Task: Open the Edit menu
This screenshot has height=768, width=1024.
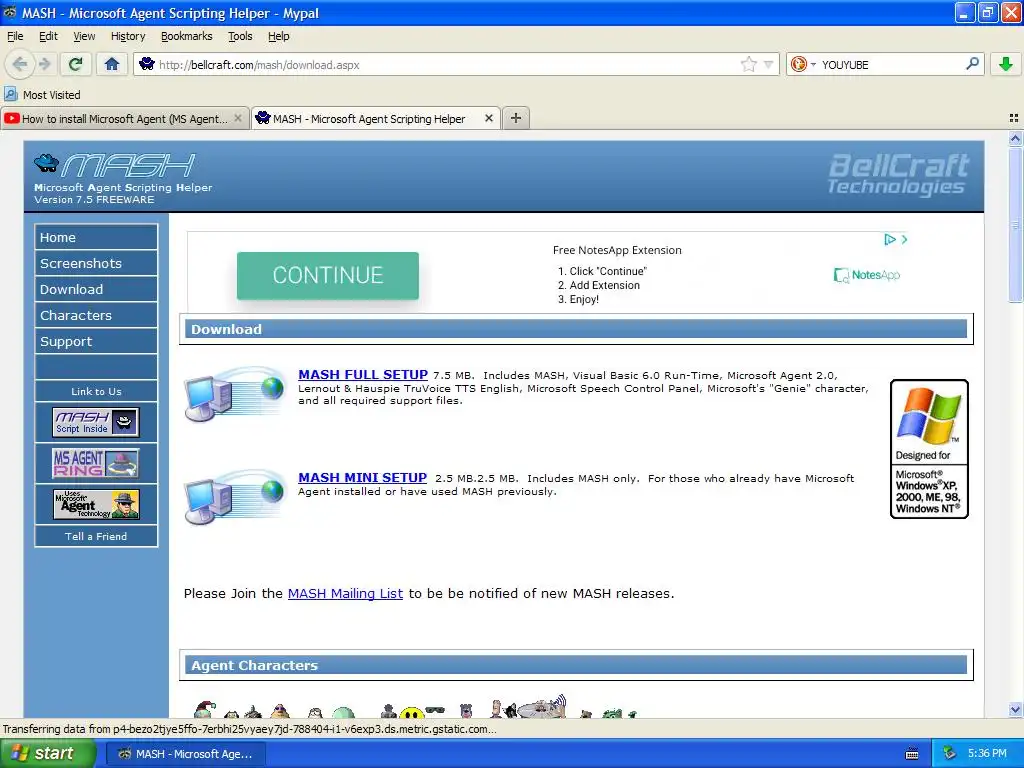Action: (x=48, y=37)
